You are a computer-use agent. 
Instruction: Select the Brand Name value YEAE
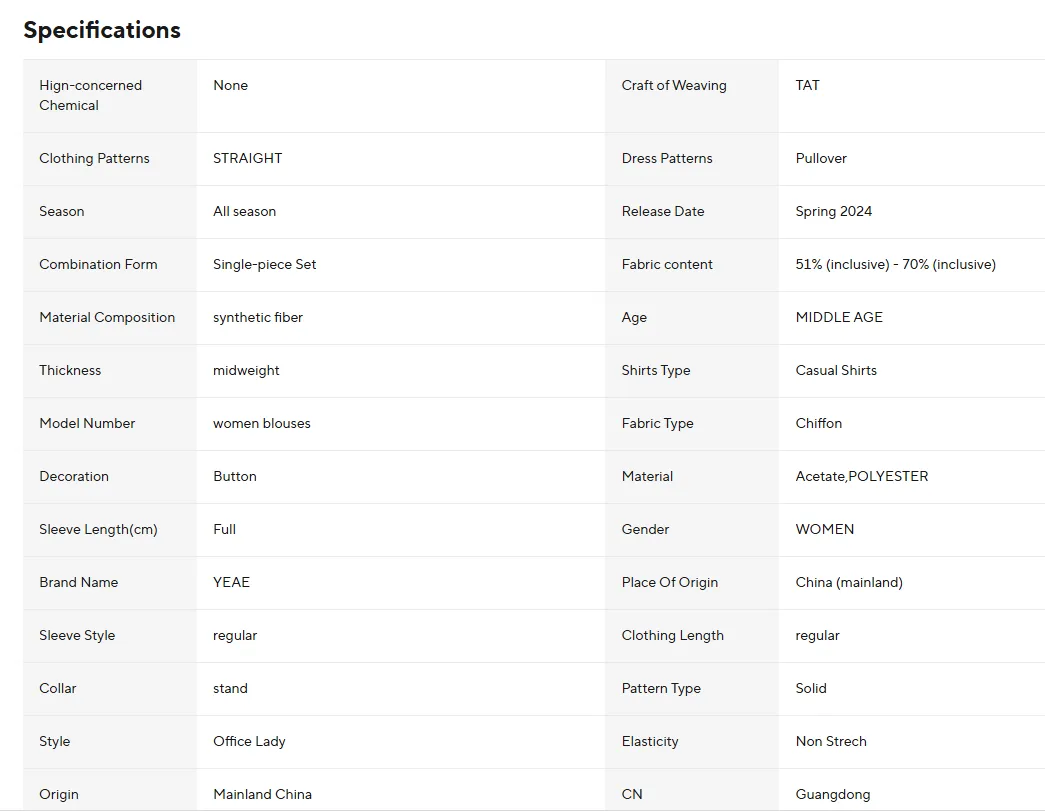[231, 582]
